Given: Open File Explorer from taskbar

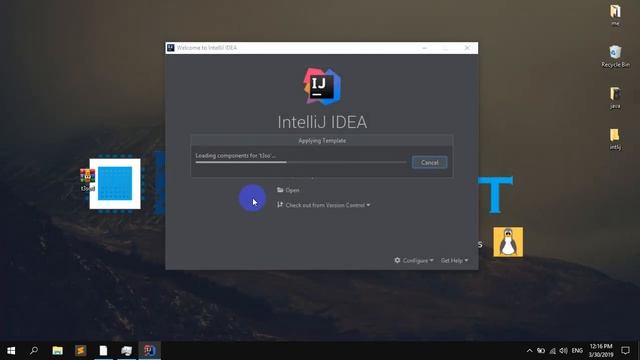Looking at the screenshot, I should pos(57,350).
